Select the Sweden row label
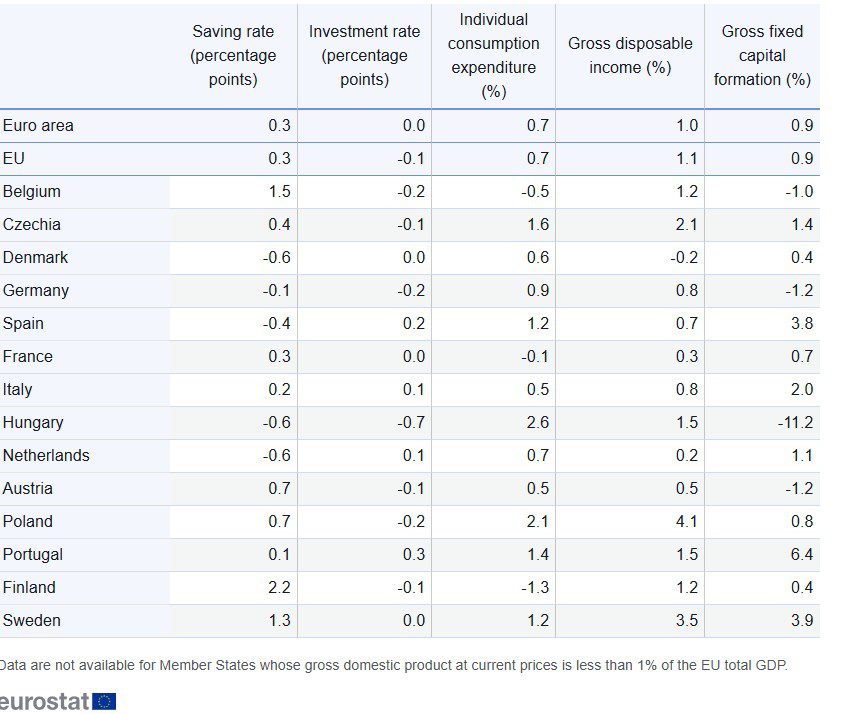This screenshot has height=714, width=842. pos(32,621)
